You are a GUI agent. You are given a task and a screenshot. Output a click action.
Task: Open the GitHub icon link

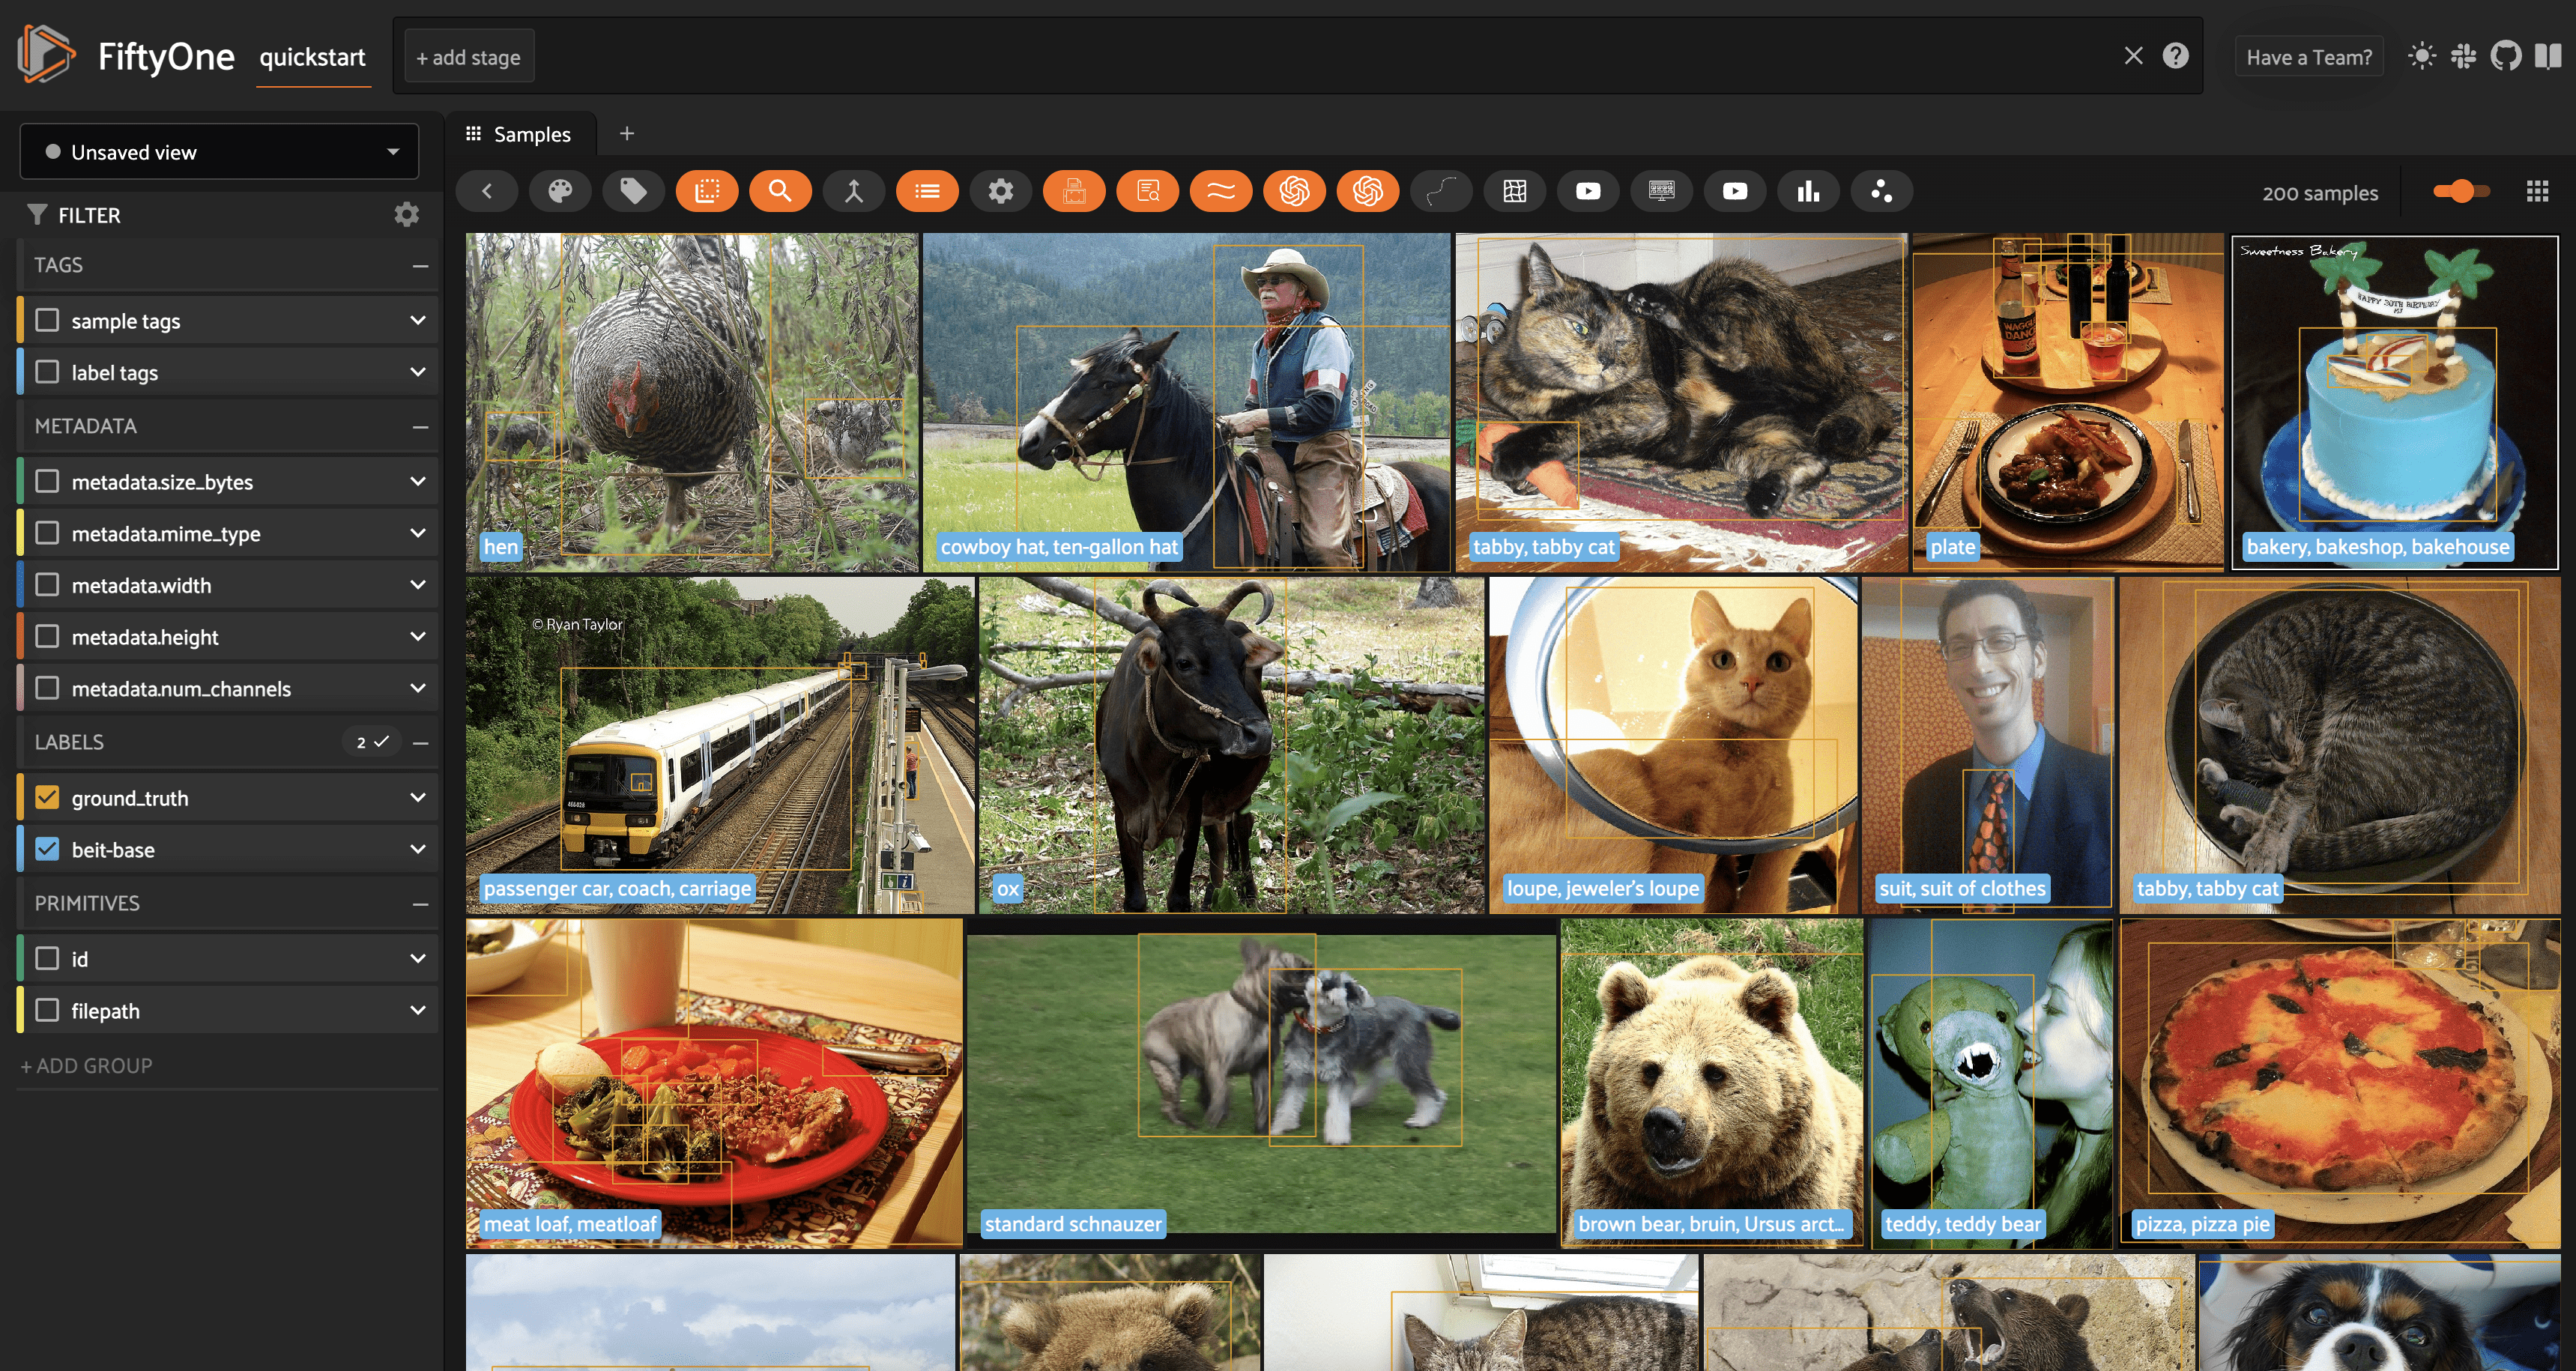pyautogui.click(x=2505, y=56)
